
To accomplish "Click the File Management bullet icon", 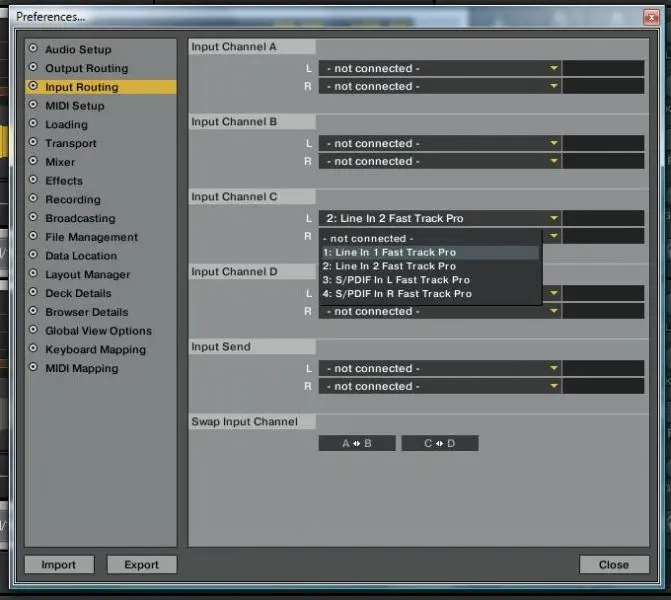I will pyautogui.click(x=33, y=237).
